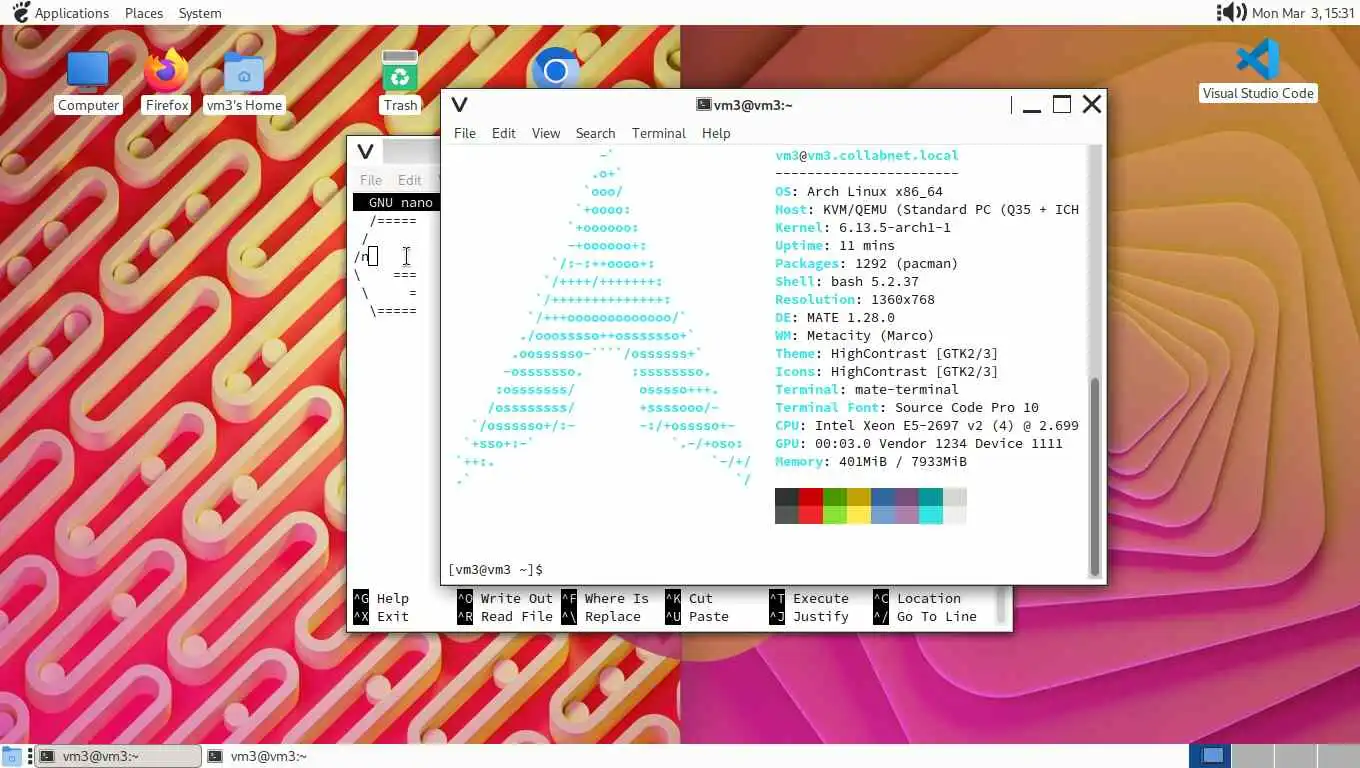Open the Trash desktop icon
1360x768 pixels.
click(x=400, y=83)
